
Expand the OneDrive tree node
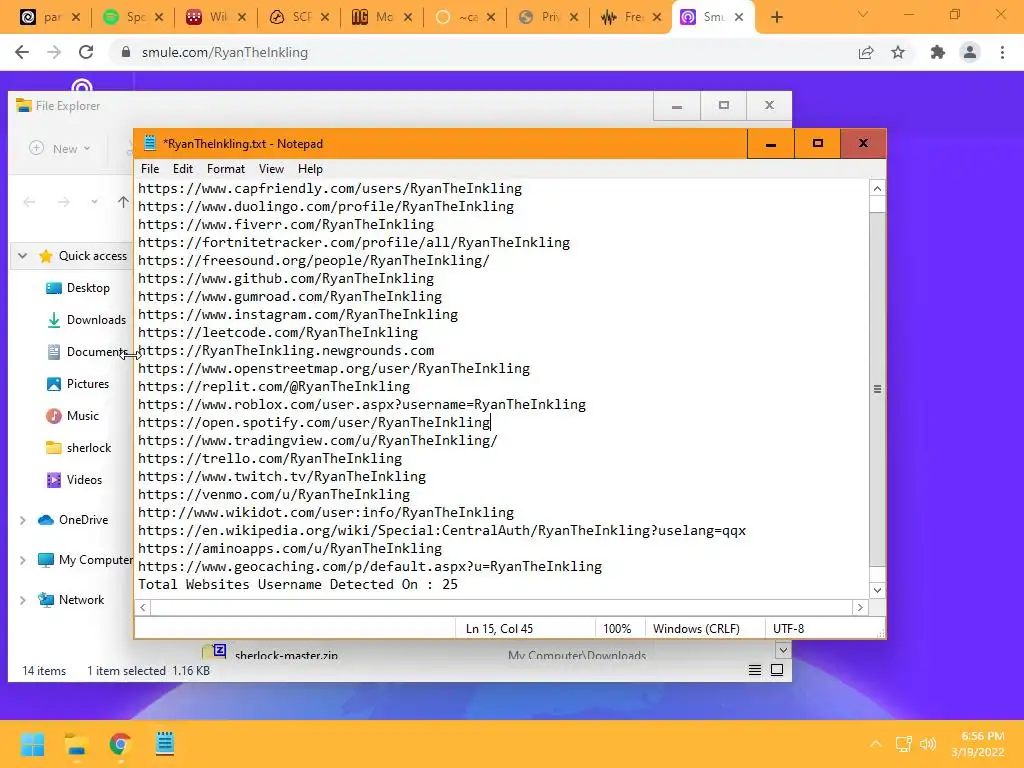(x=23, y=520)
